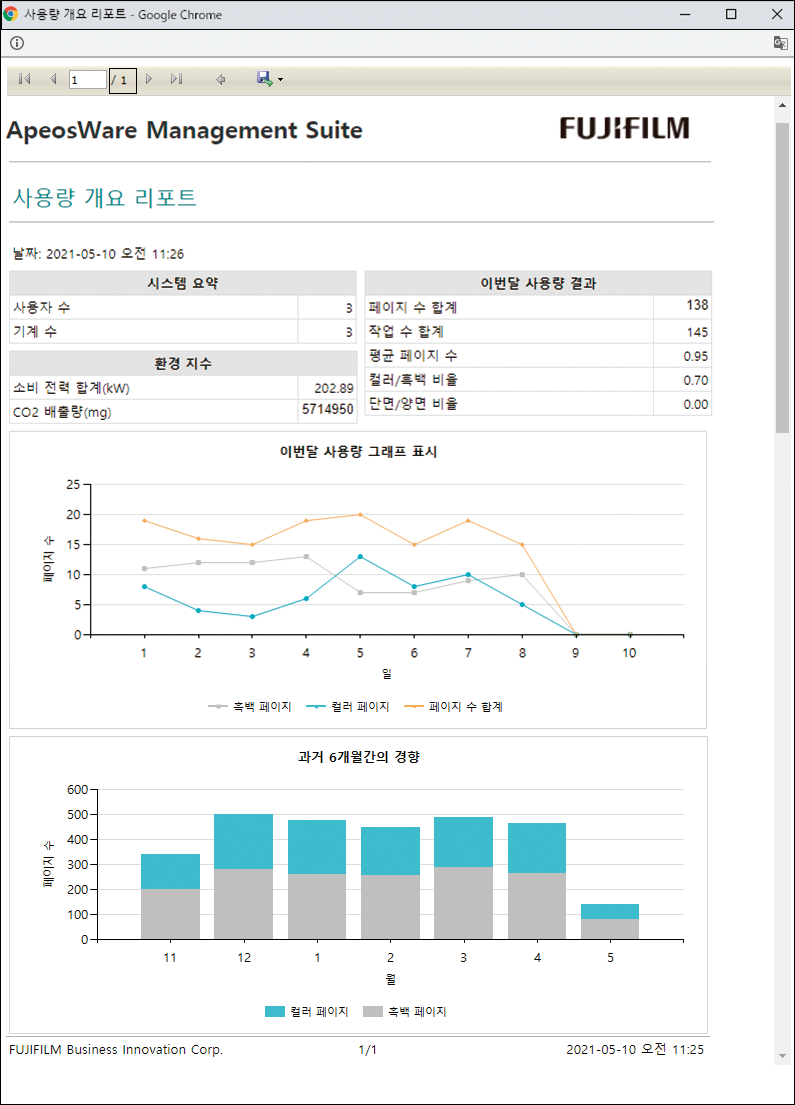Viewport: 795px width, 1105px height.
Task: Click the 컬러 페이지 line chart legend
Action: pyautogui.click(x=347, y=706)
